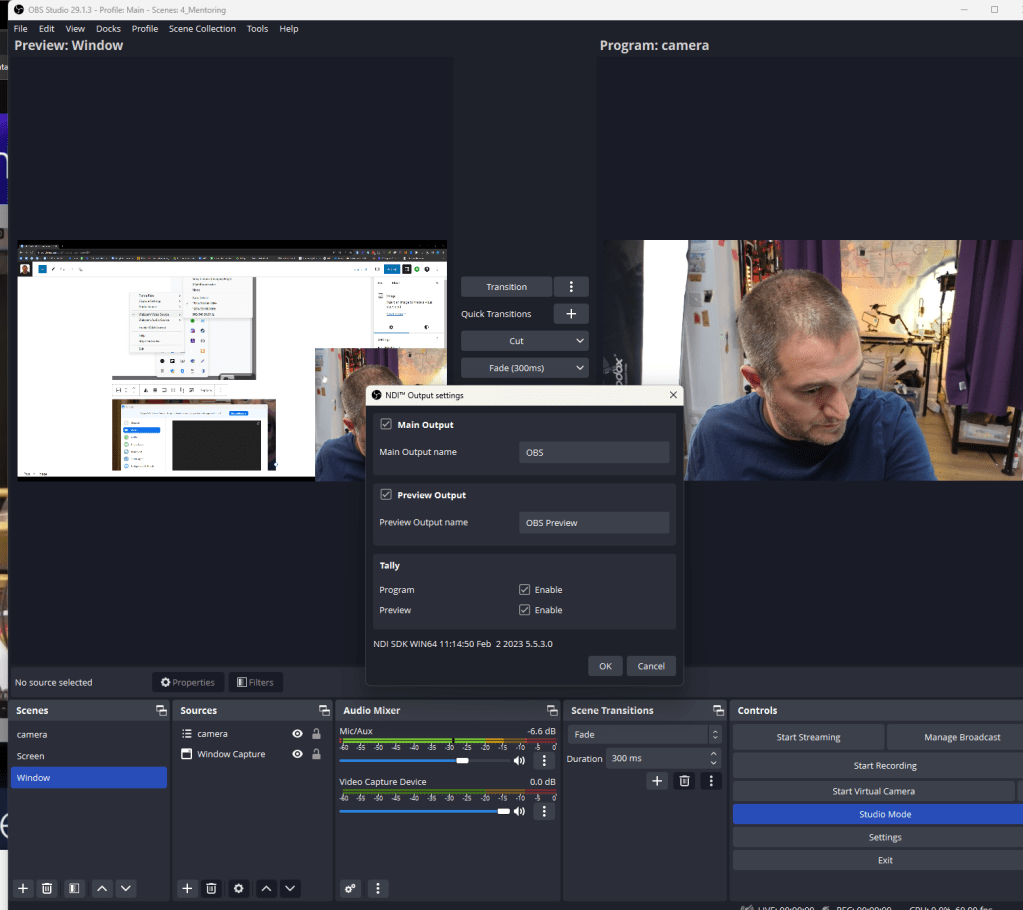Close the NDI Output settings dialog
The width and height of the screenshot is (1023, 910).
coord(673,395)
